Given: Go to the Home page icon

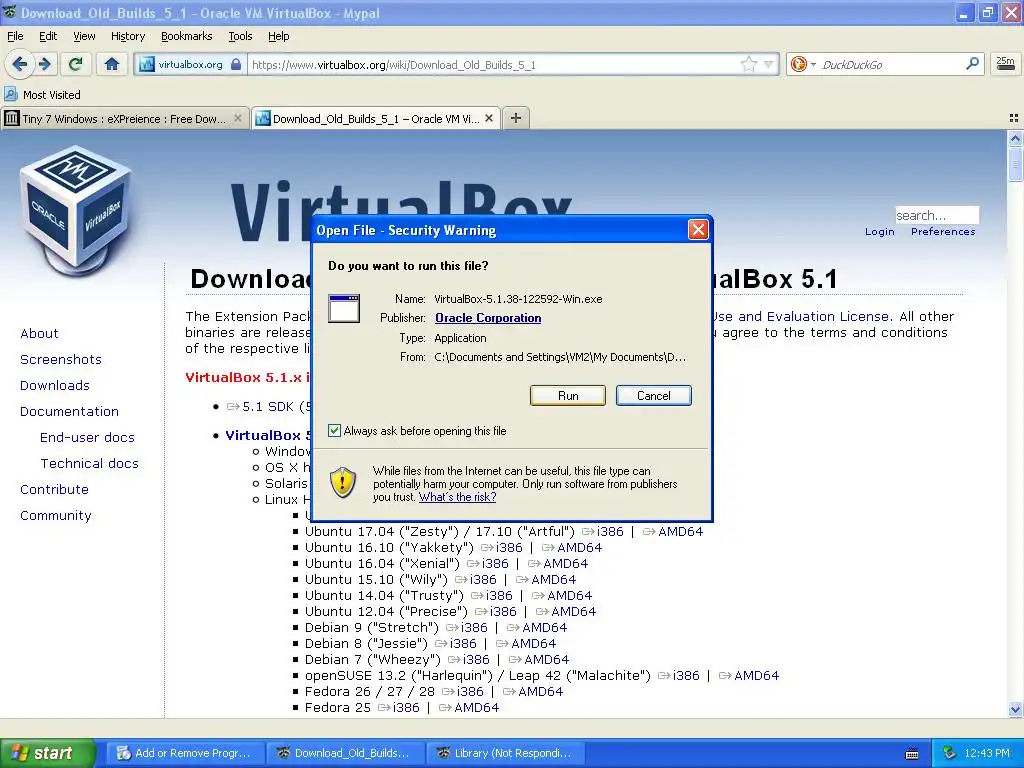Looking at the screenshot, I should point(112,64).
